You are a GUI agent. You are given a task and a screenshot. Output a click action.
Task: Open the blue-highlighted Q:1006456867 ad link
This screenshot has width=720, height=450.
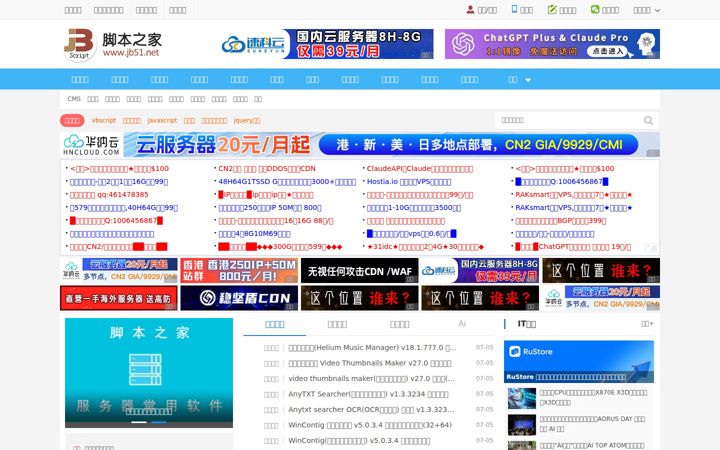(562, 182)
